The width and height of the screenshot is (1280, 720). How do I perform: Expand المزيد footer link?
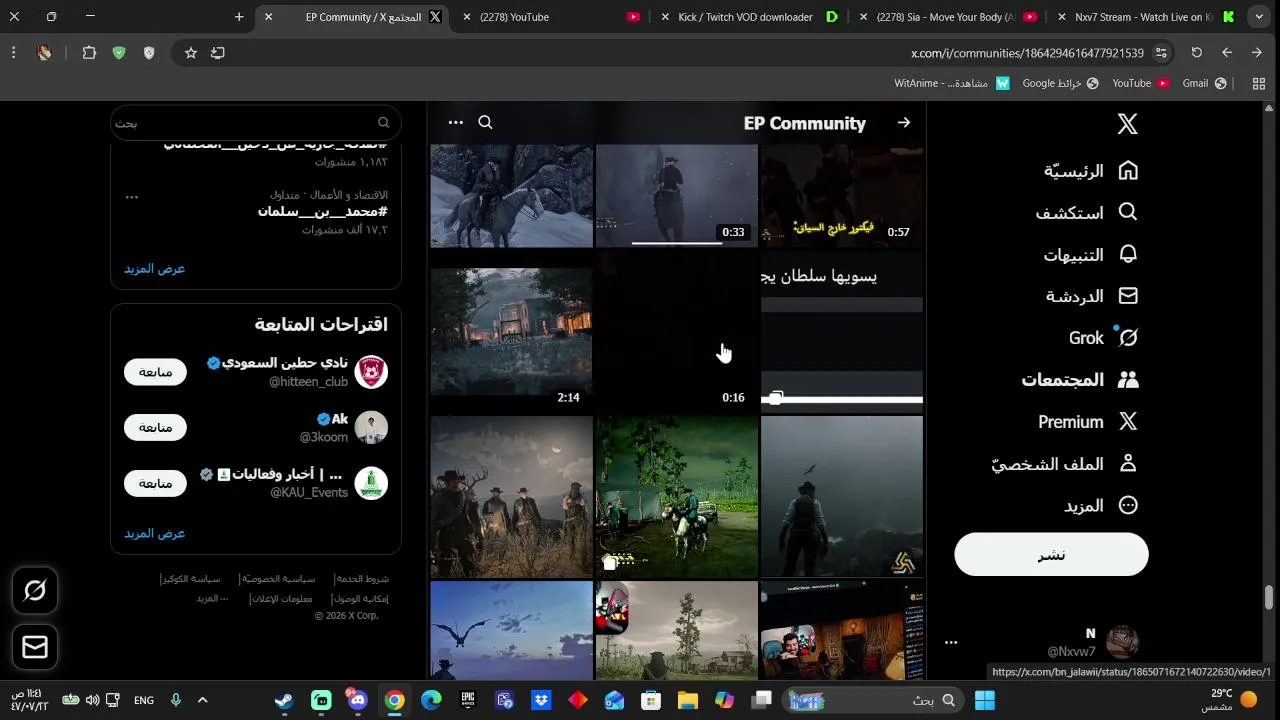(x=212, y=598)
